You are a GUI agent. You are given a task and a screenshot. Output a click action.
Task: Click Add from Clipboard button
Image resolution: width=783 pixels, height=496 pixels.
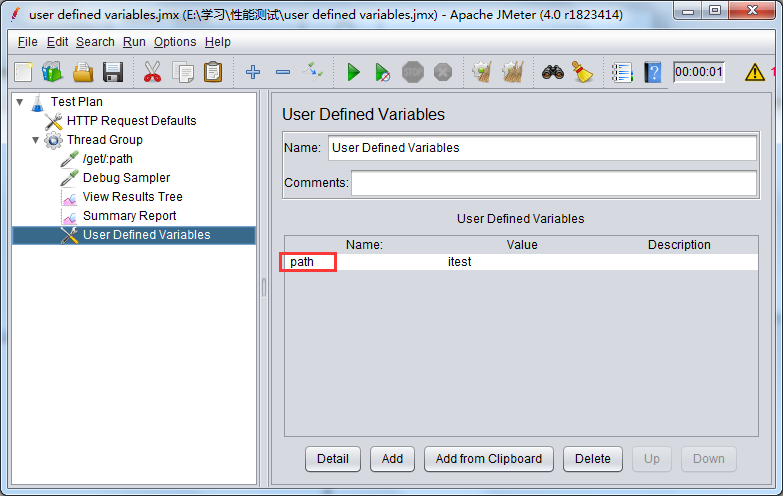pos(489,459)
